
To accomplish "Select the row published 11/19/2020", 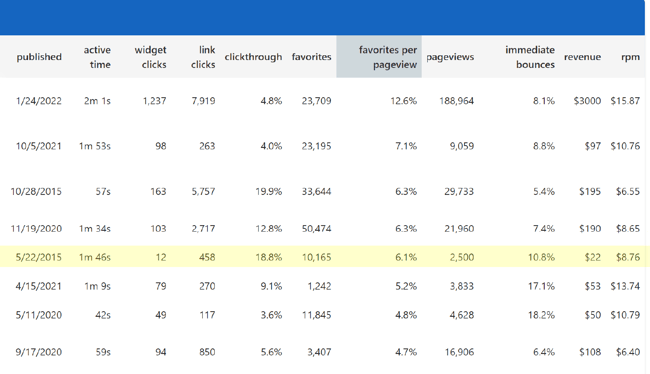I will pyautogui.click(x=323, y=228).
